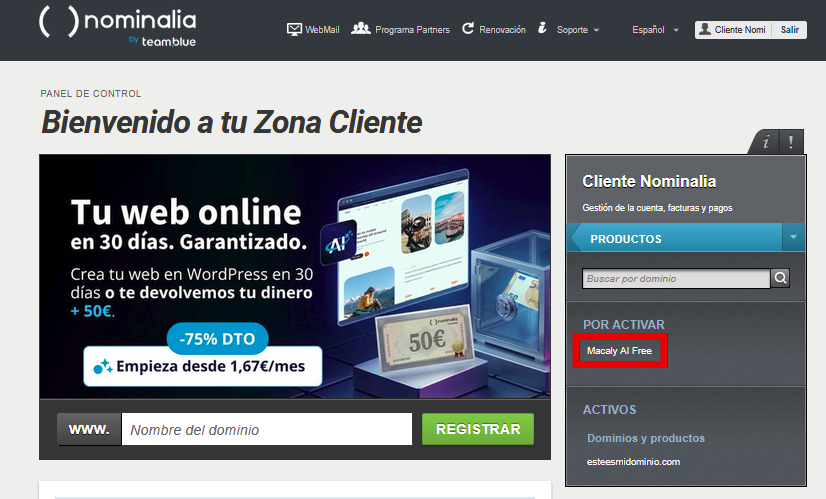Open the exclamation alerts tab icon
826x499 pixels.
pos(791,142)
